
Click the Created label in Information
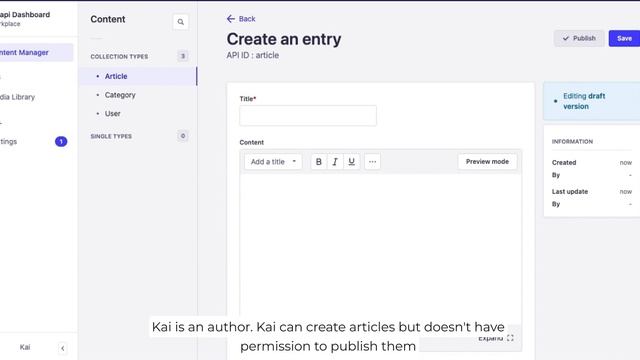[x=564, y=162]
